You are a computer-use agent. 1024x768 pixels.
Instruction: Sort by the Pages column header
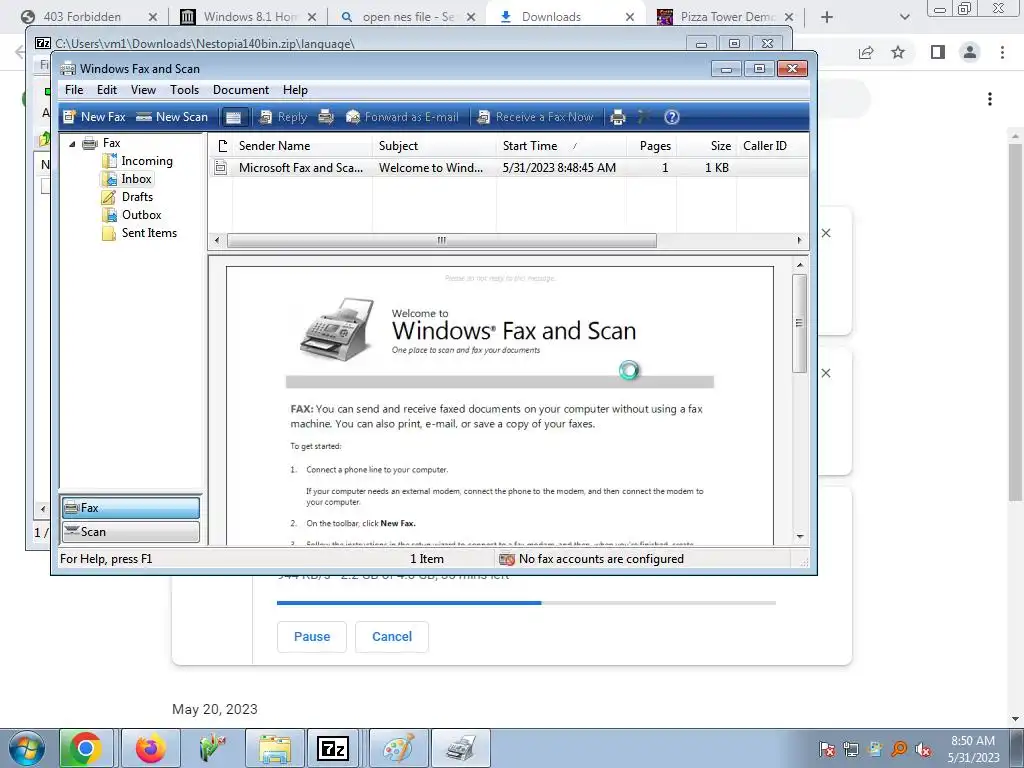[651, 146]
